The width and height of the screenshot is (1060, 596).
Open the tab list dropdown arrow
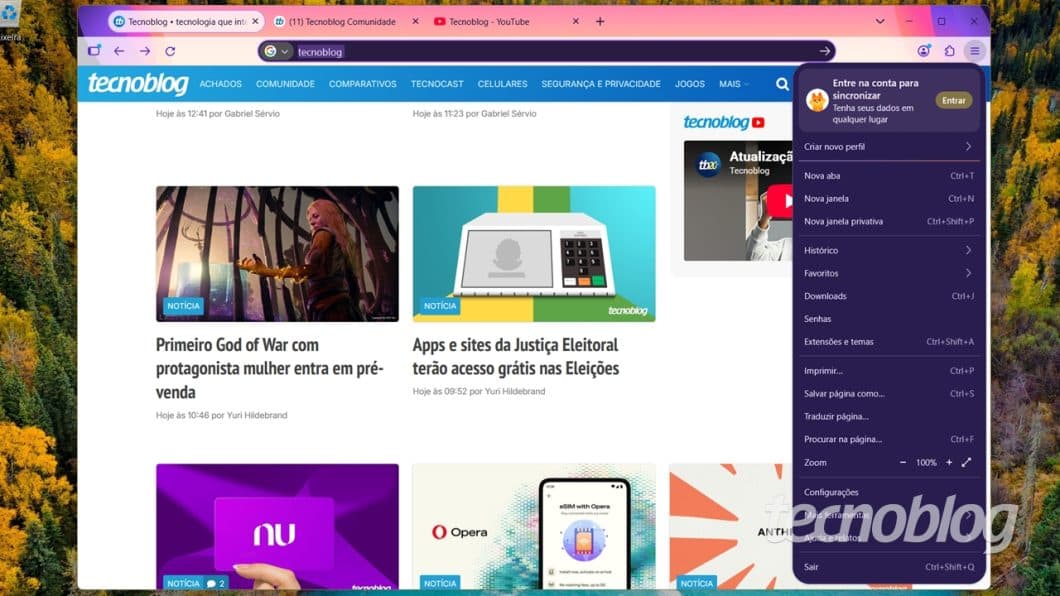tap(880, 22)
